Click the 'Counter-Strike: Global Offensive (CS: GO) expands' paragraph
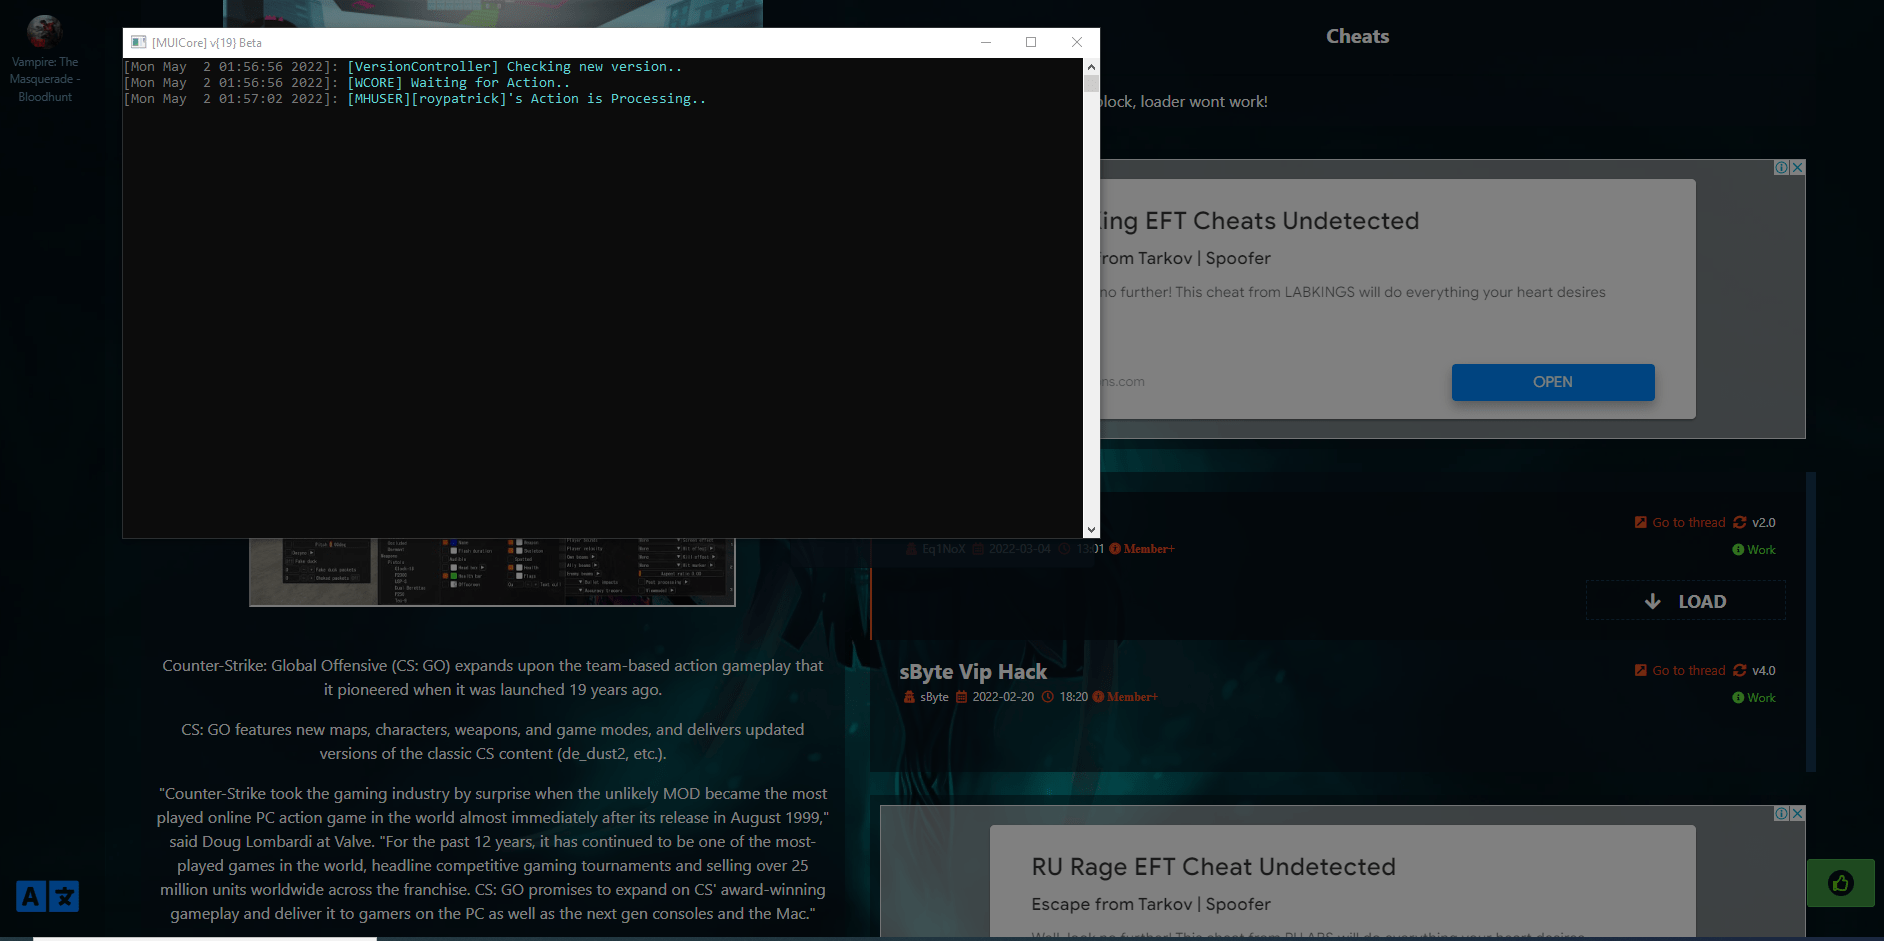Image resolution: width=1884 pixels, height=941 pixels. (x=493, y=678)
